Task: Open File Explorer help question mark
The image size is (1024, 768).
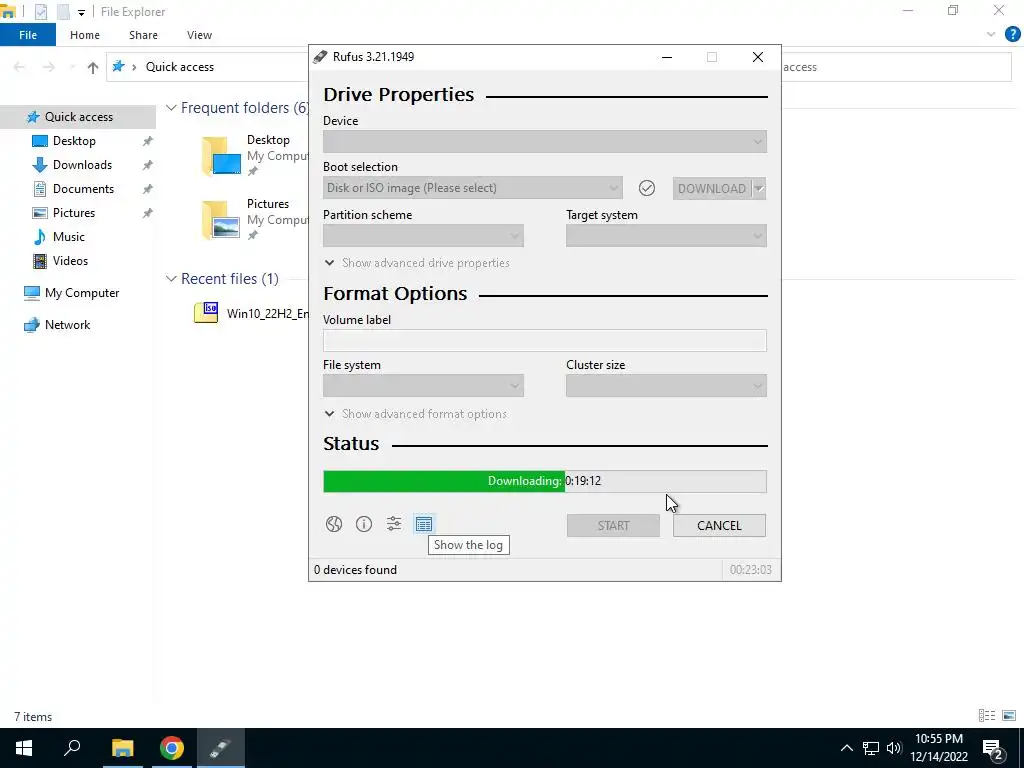Action: (x=1012, y=35)
